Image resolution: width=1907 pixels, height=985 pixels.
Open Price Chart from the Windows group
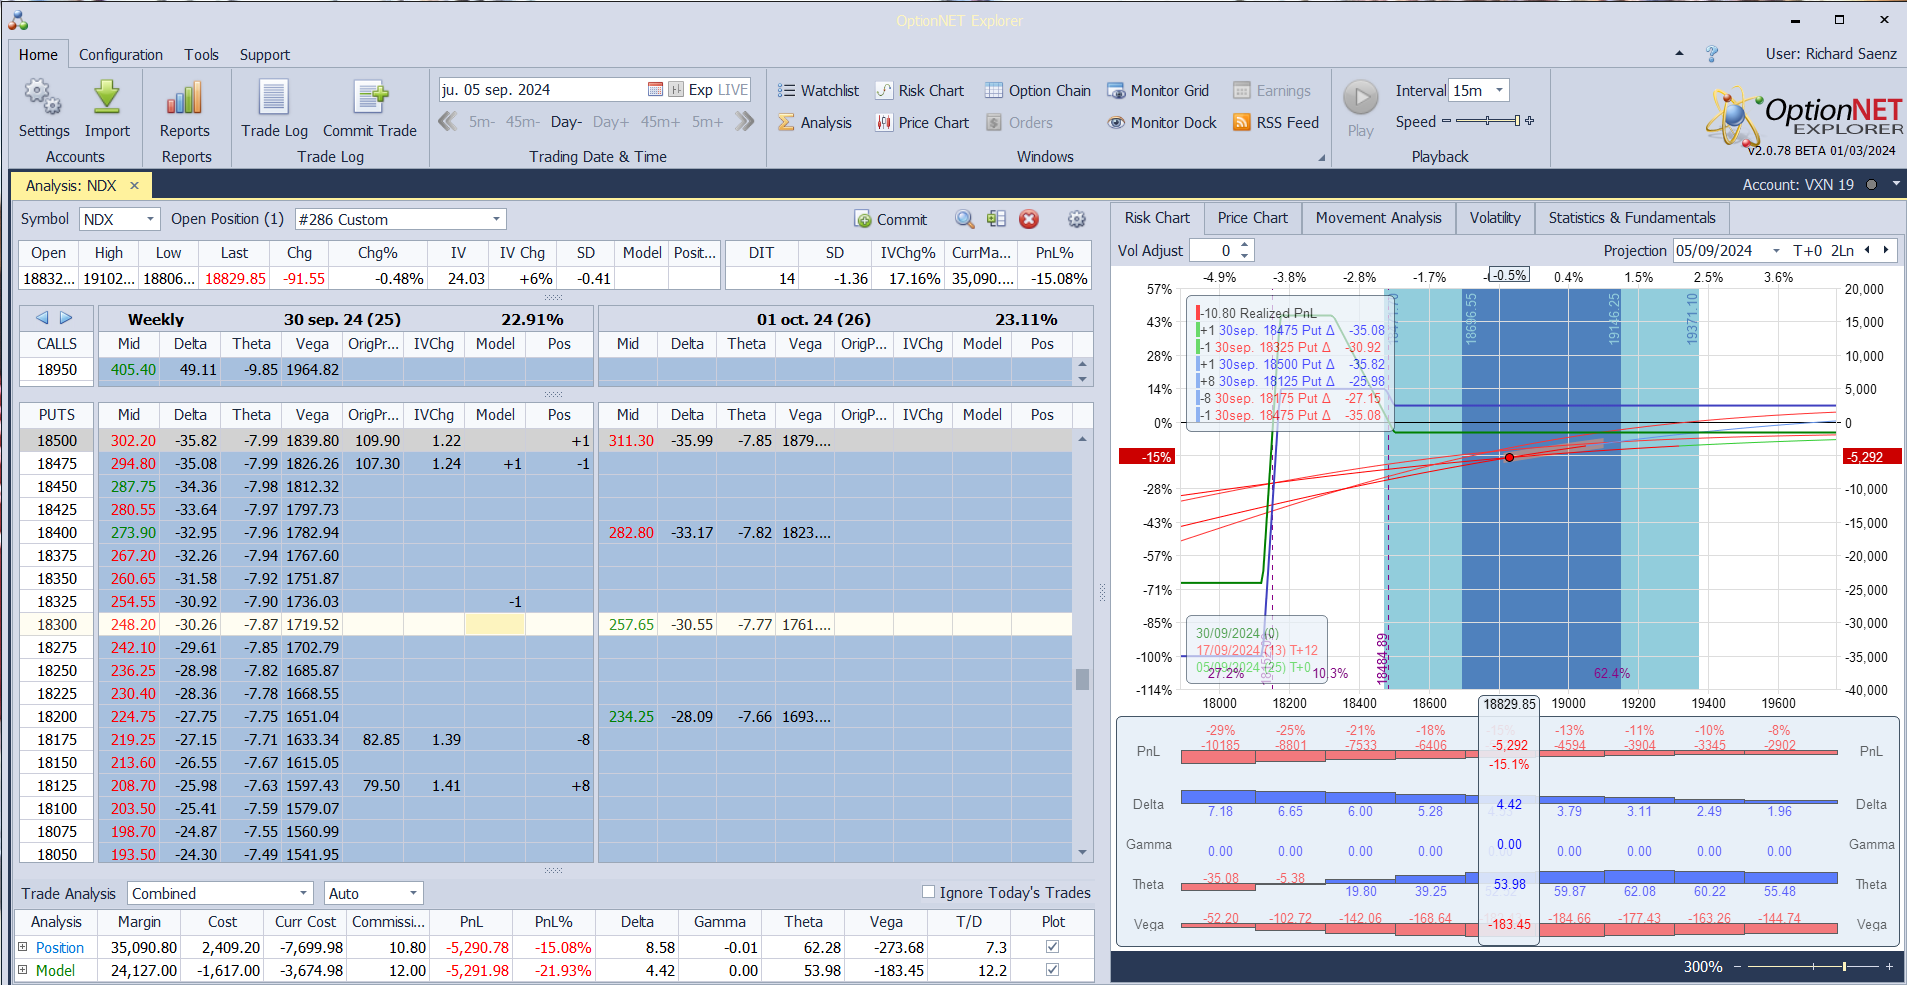point(922,123)
